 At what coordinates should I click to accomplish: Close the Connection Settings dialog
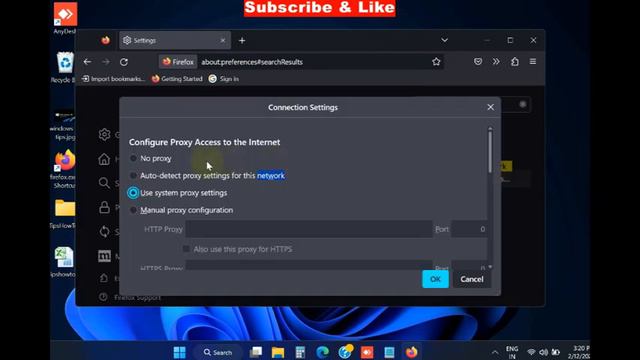(491, 107)
